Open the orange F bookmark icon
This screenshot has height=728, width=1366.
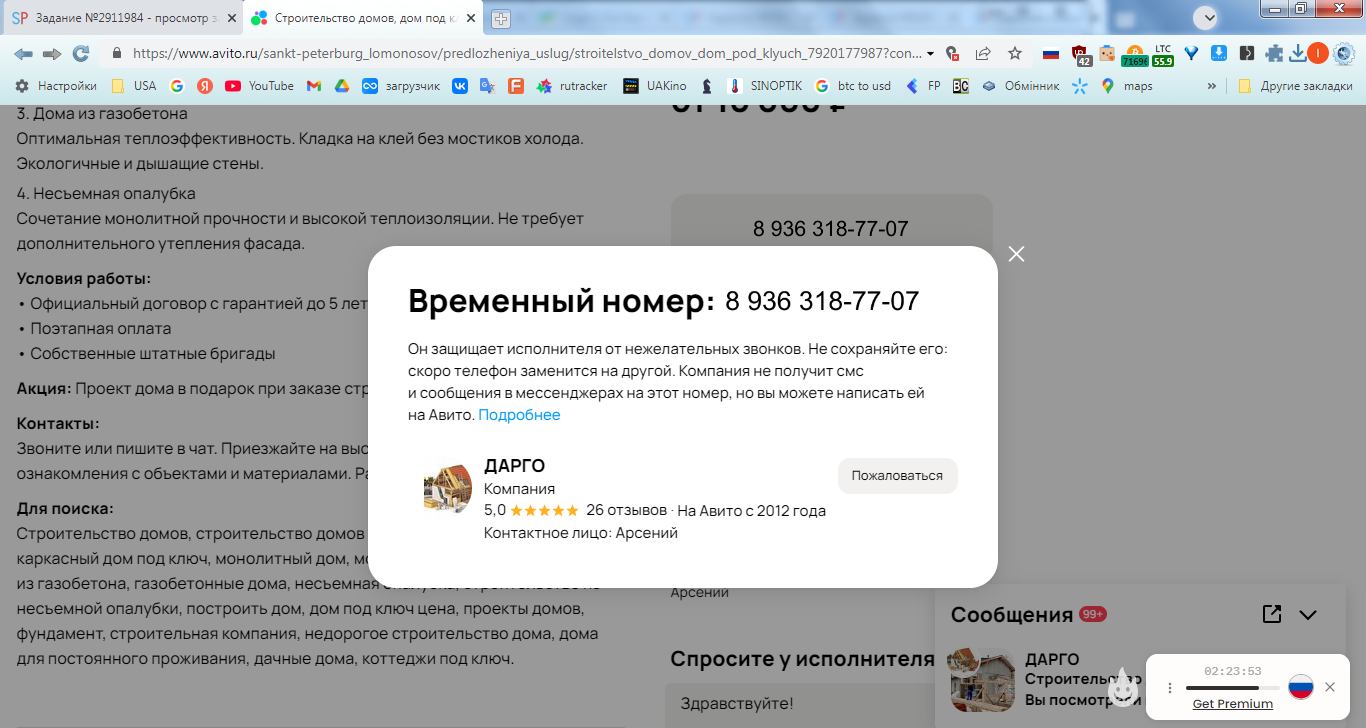pyautogui.click(x=515, y=86)
